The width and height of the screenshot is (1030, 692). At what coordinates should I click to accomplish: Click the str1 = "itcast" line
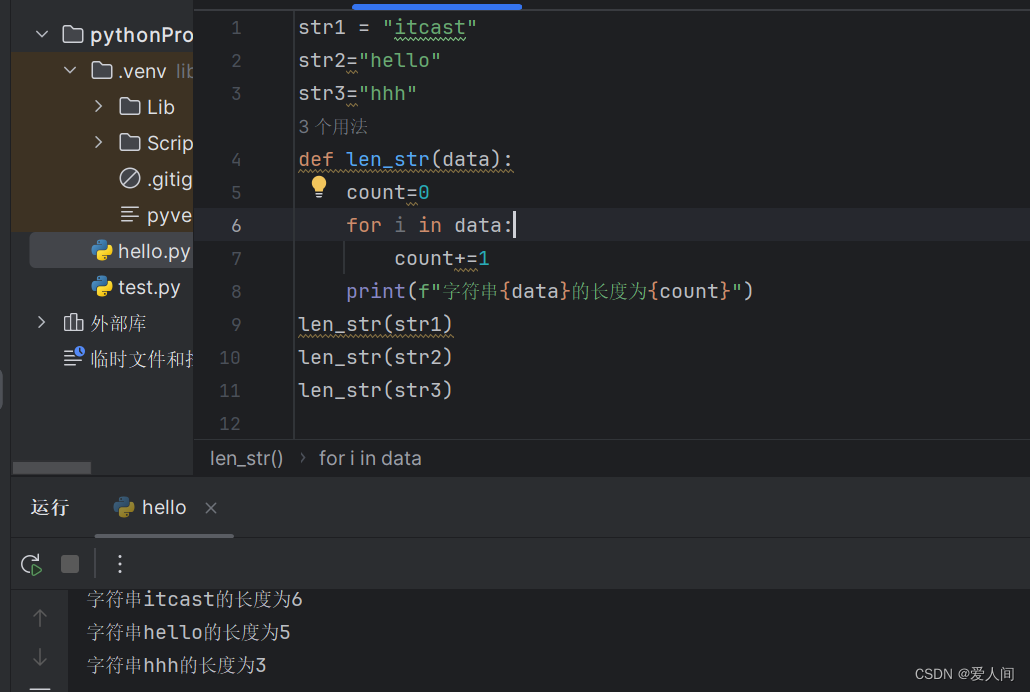tap(388, 28)
